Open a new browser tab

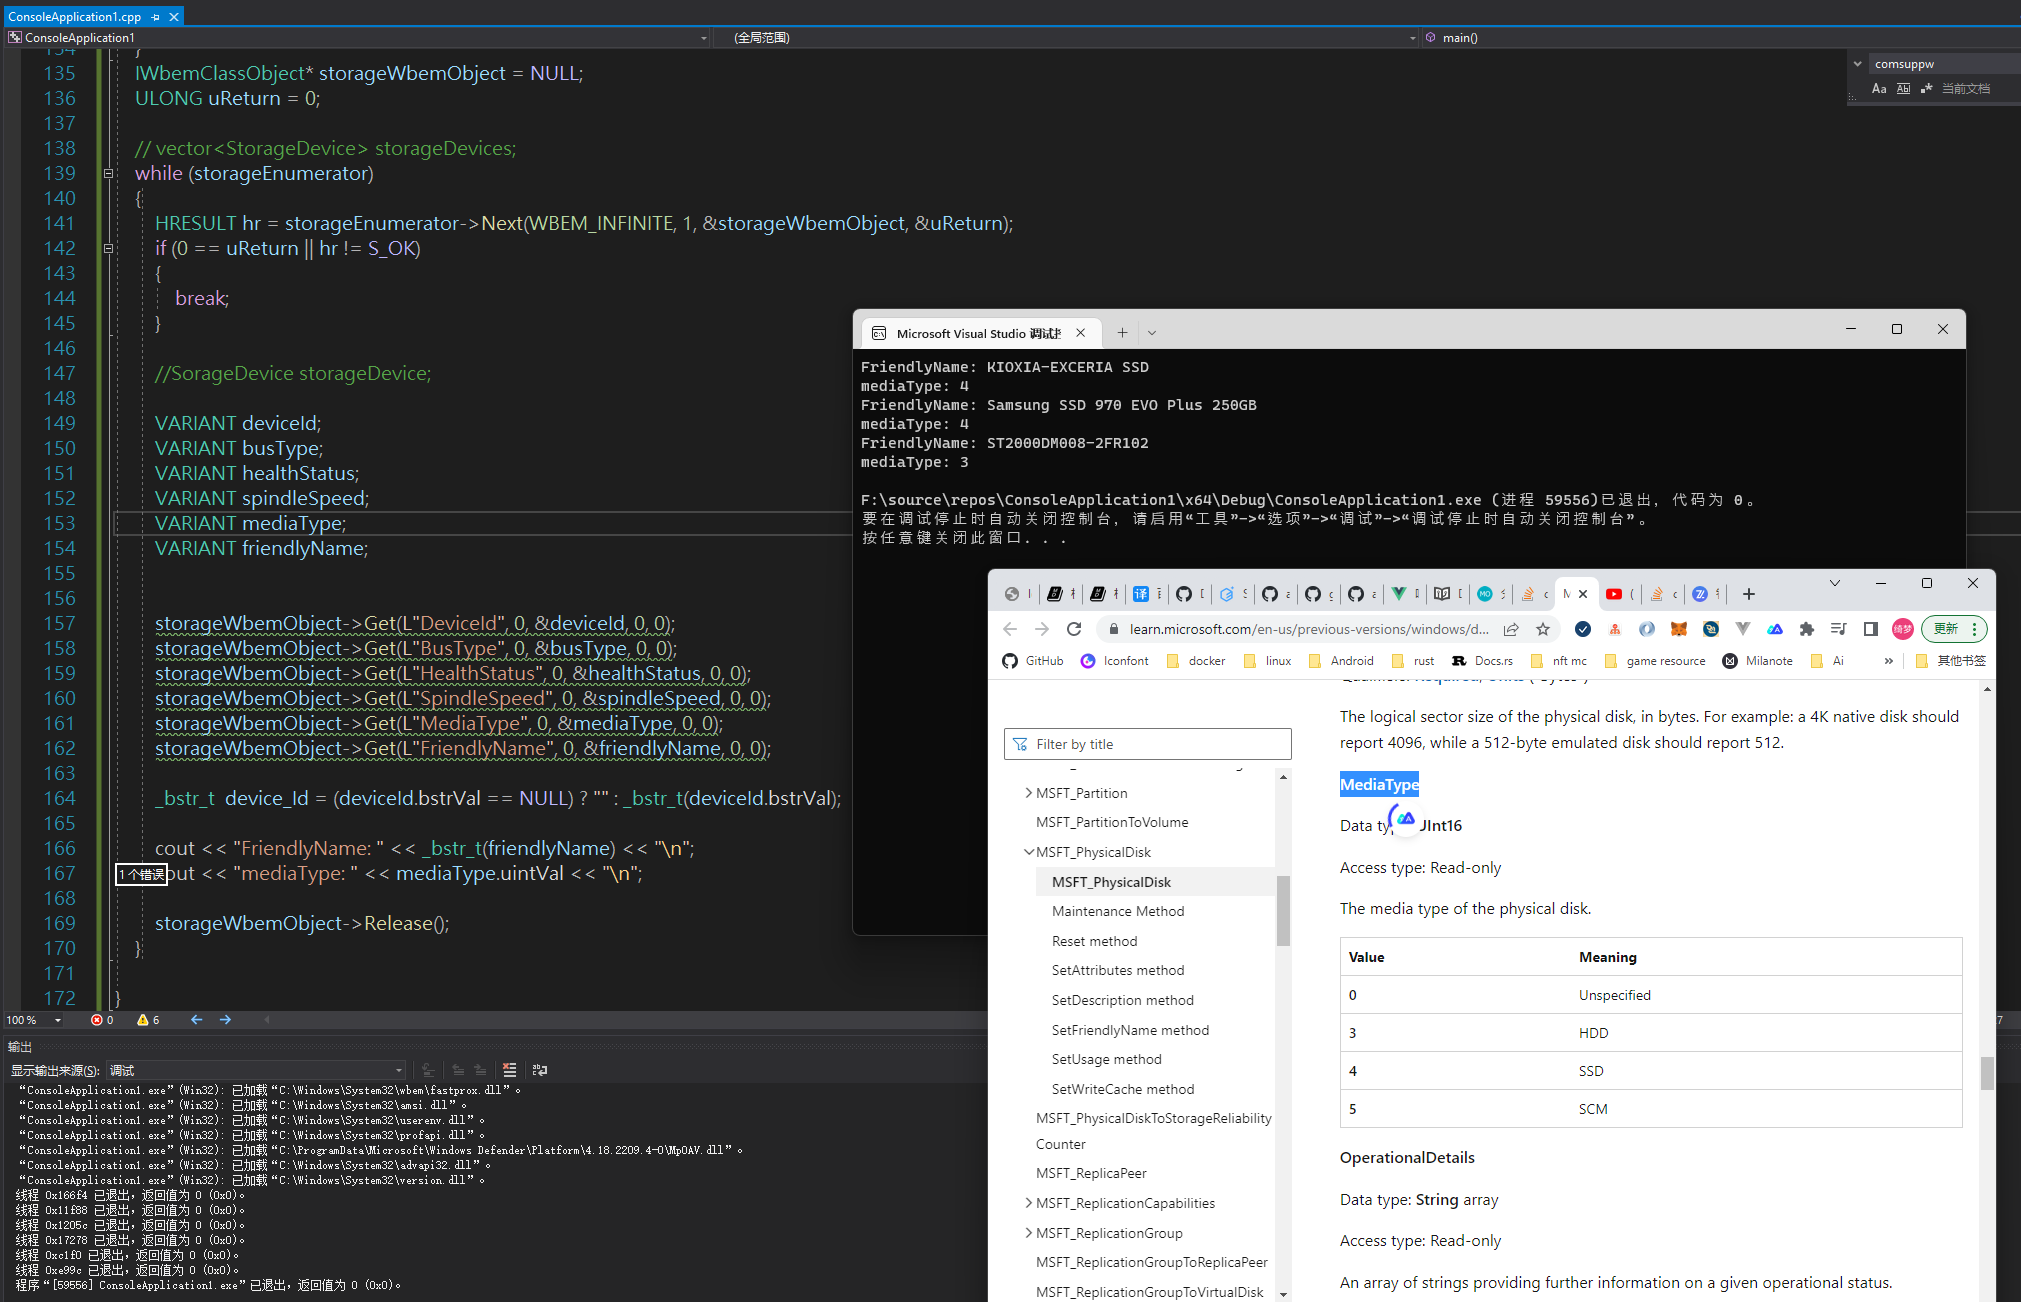point(1748,594)
